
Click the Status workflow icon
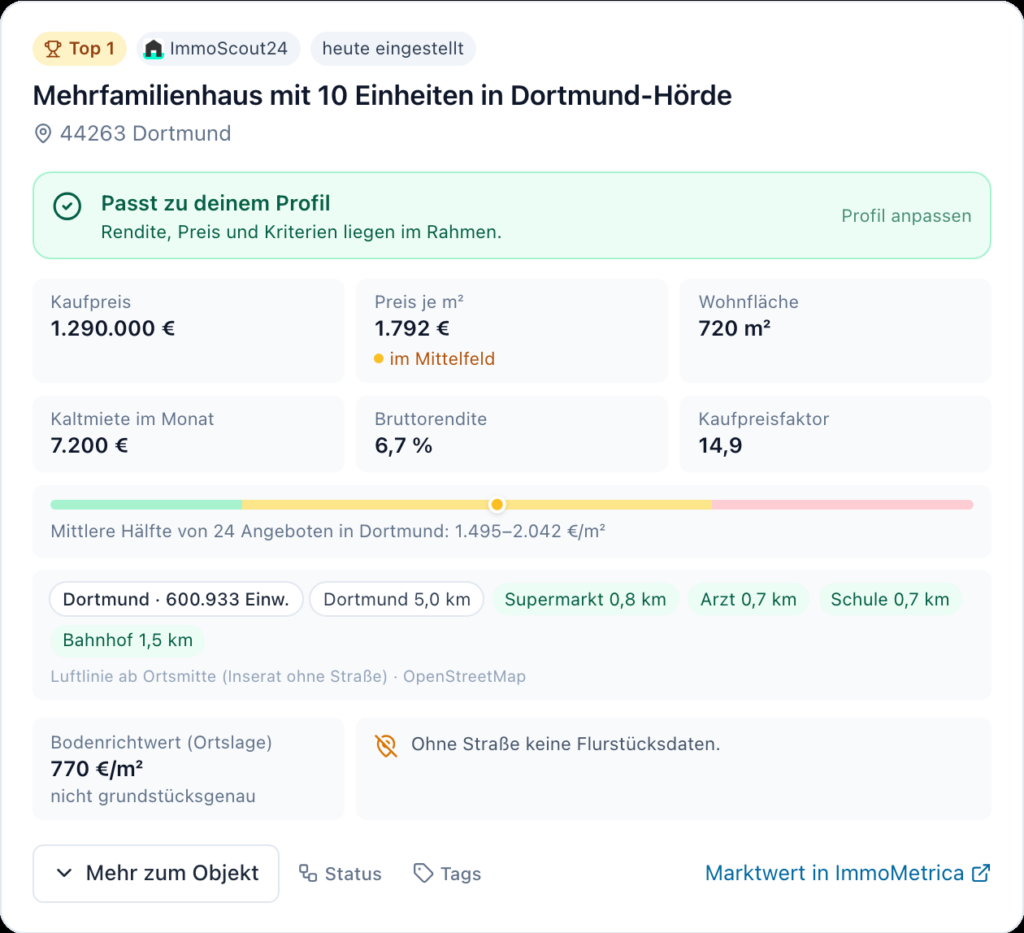point(308,873)
